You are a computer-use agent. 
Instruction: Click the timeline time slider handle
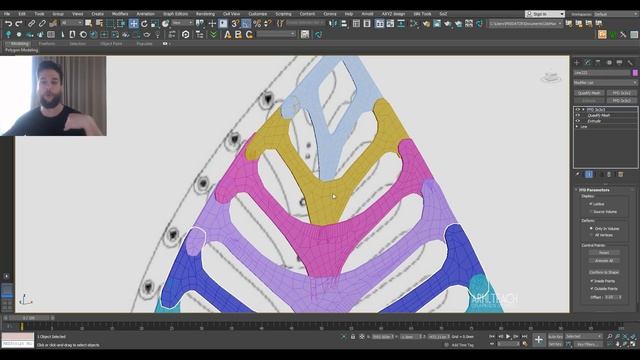point(29,318)
